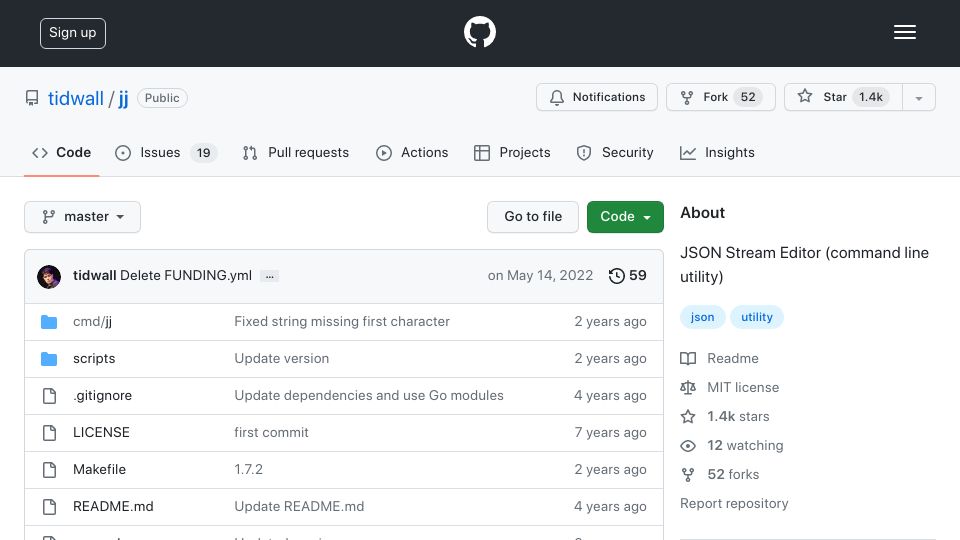Click tidwall's avatar in commit row
Viewport: 960px width, 540px height.
click(x=49, y=277)
